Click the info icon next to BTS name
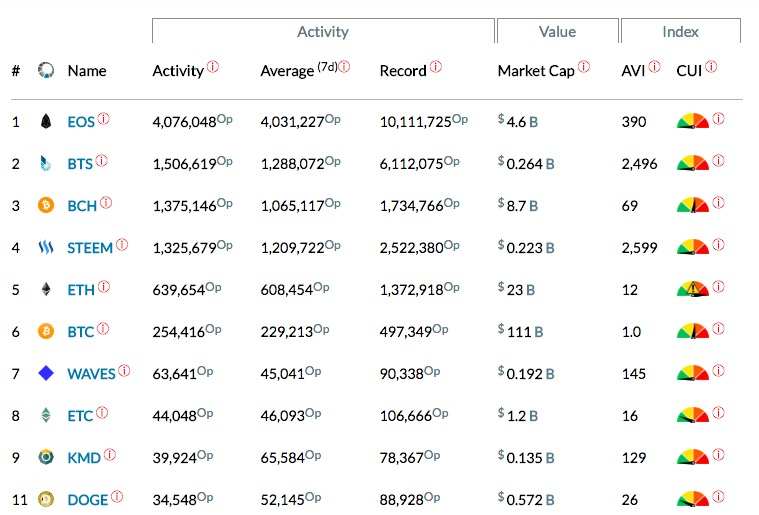 (x=102, y=160)
